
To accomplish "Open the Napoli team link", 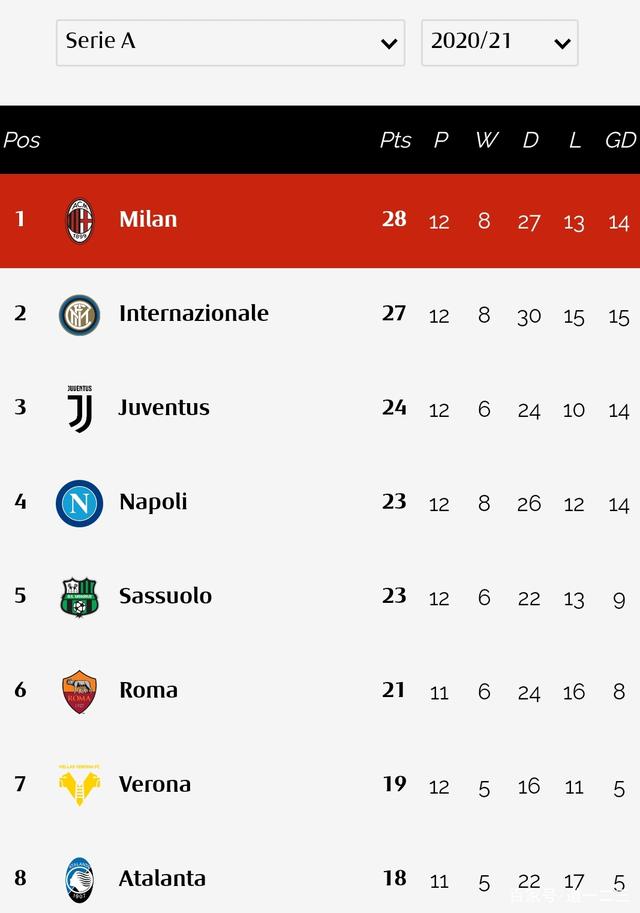I will (153, 501).
